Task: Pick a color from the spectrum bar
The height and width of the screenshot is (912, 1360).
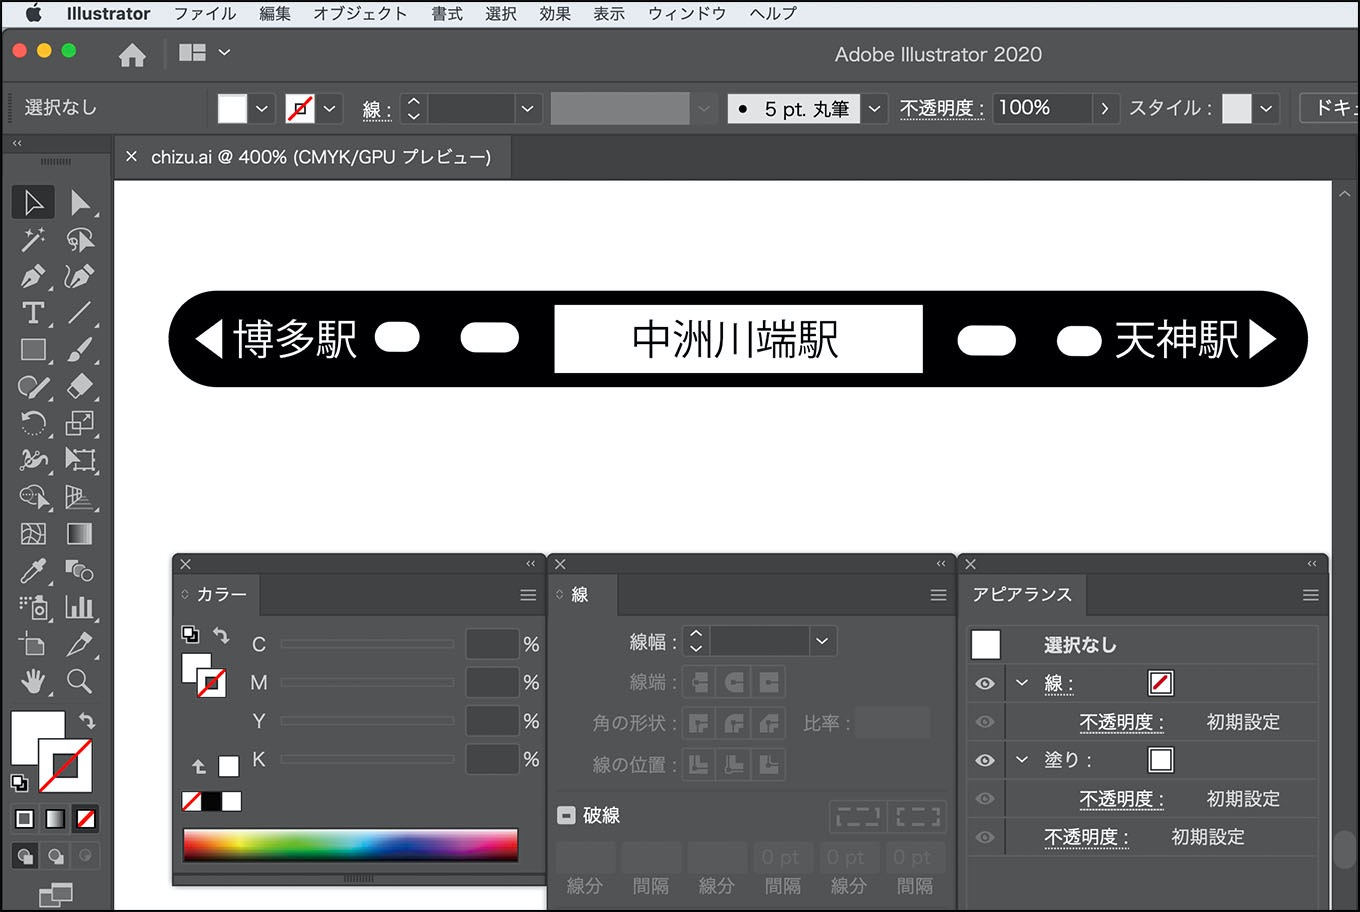Action: coord(350,845)
